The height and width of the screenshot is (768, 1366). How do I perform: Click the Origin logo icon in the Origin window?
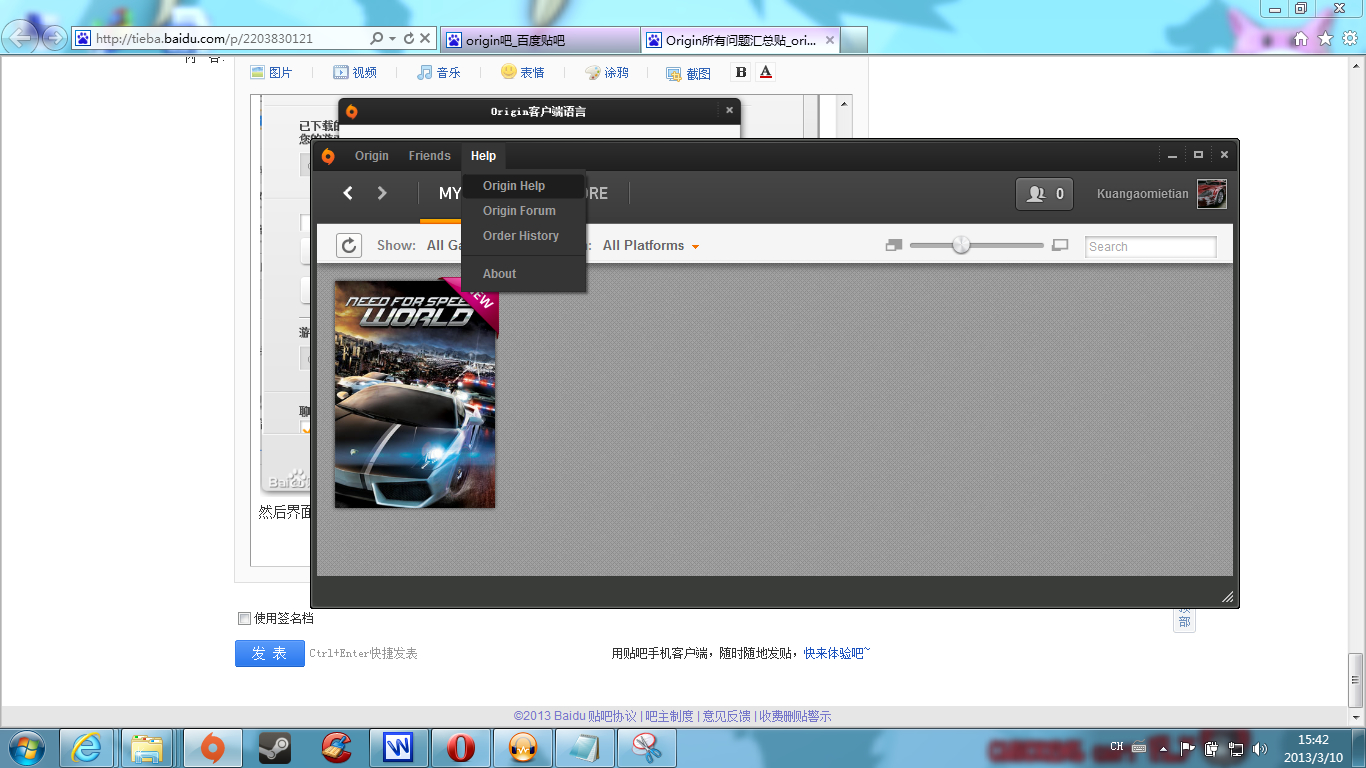(x=328, y=156)
